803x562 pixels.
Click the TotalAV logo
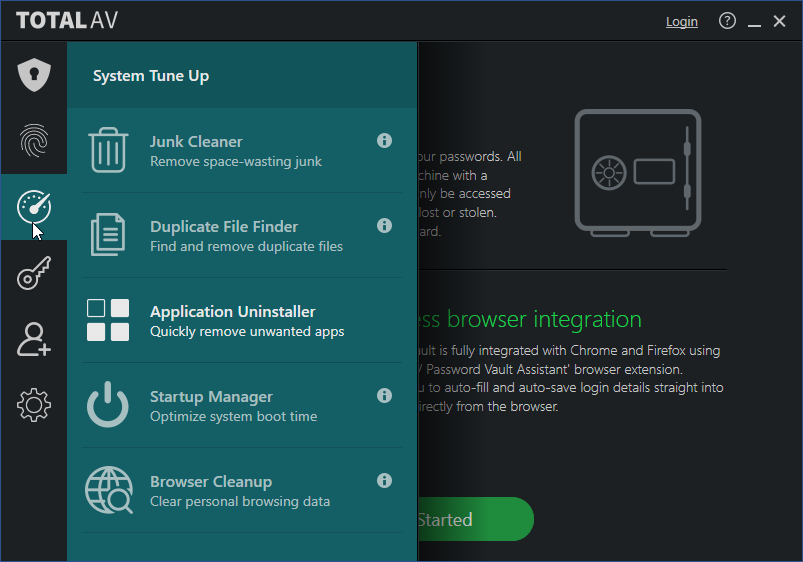pos(67,20)
